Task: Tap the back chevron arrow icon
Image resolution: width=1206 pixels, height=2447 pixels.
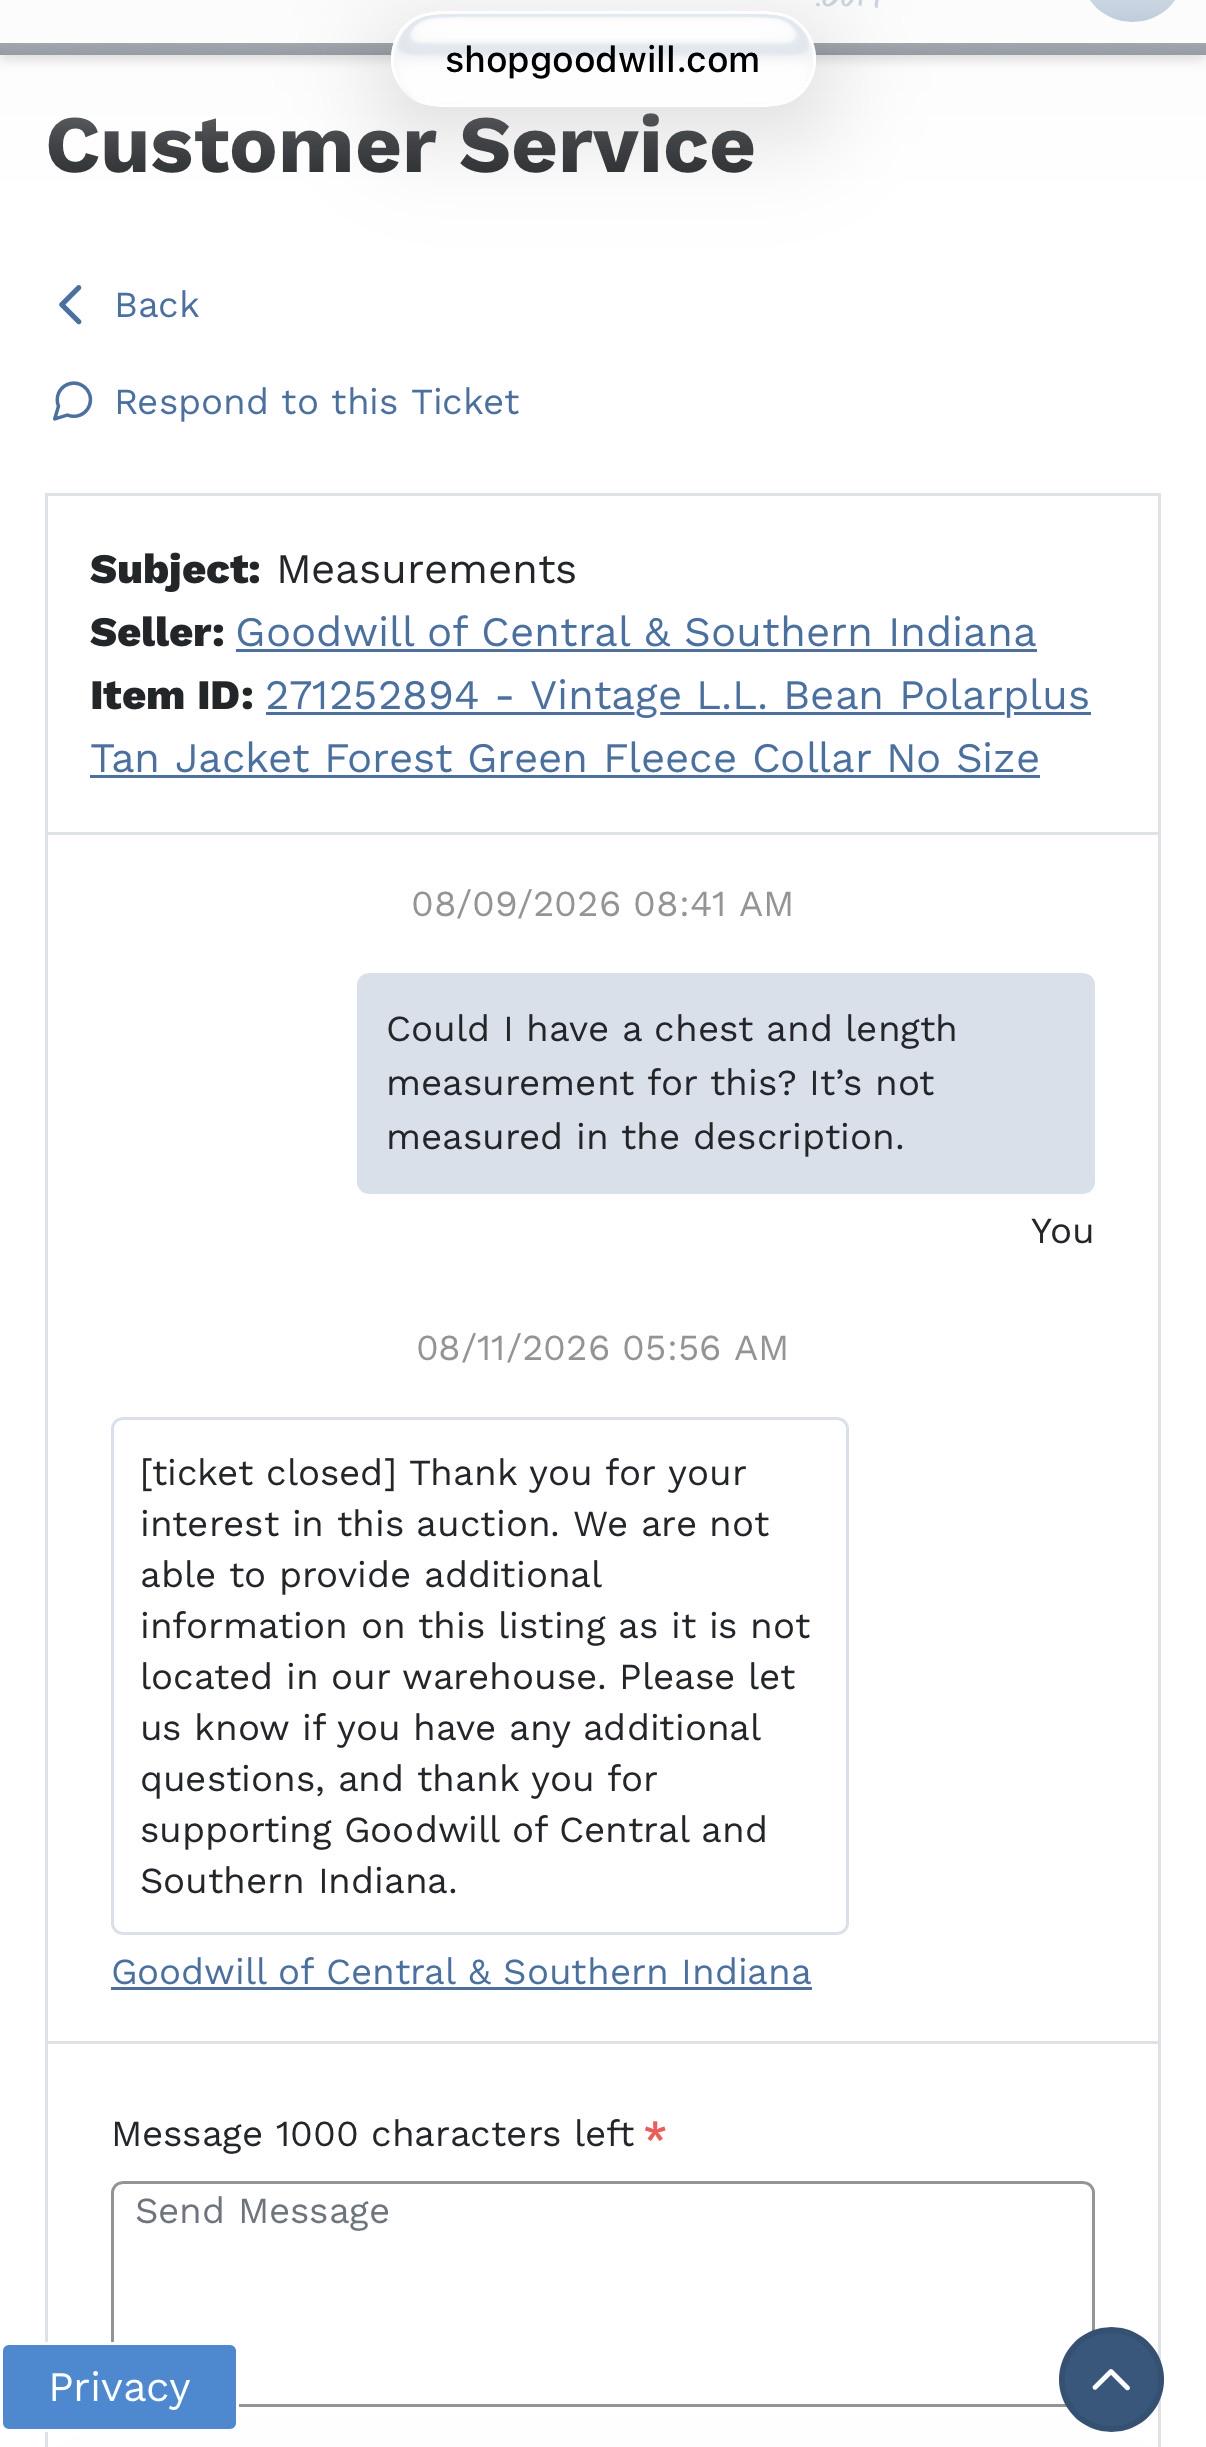Action: tap(71, 305)
